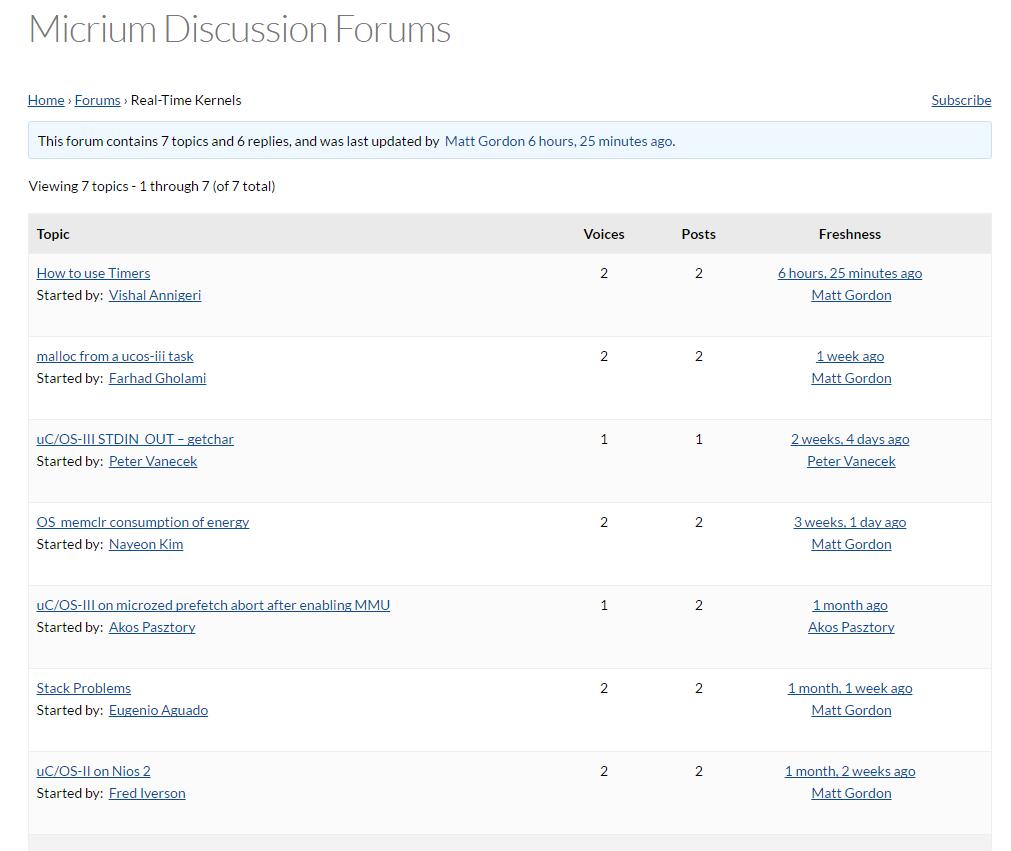Click Matt Gordon under How to use Timers freshness
Screen dimensions: 1011x851
(851, 295)
